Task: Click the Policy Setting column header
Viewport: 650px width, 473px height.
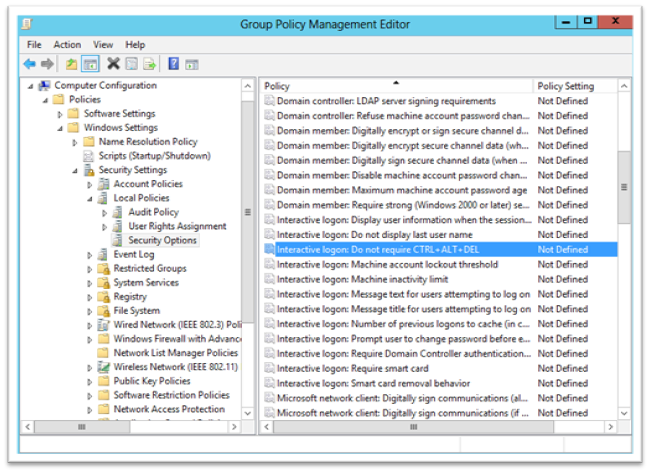Action: pos(565,87)
